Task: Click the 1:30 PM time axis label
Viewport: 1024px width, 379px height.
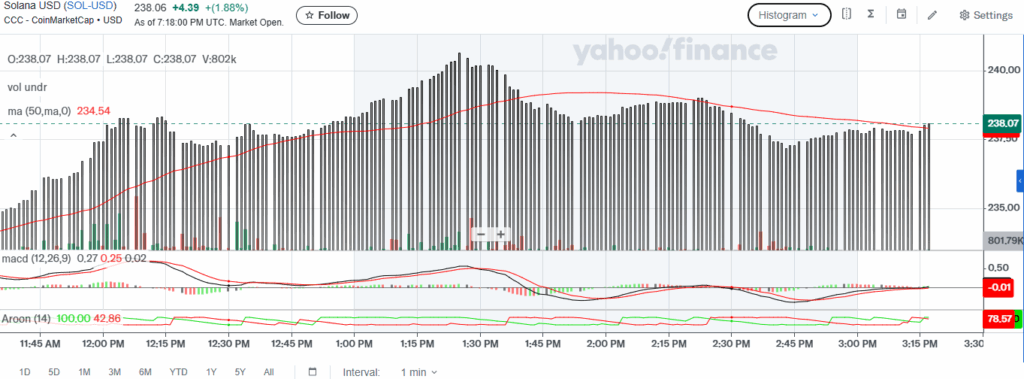Action: 481,343
